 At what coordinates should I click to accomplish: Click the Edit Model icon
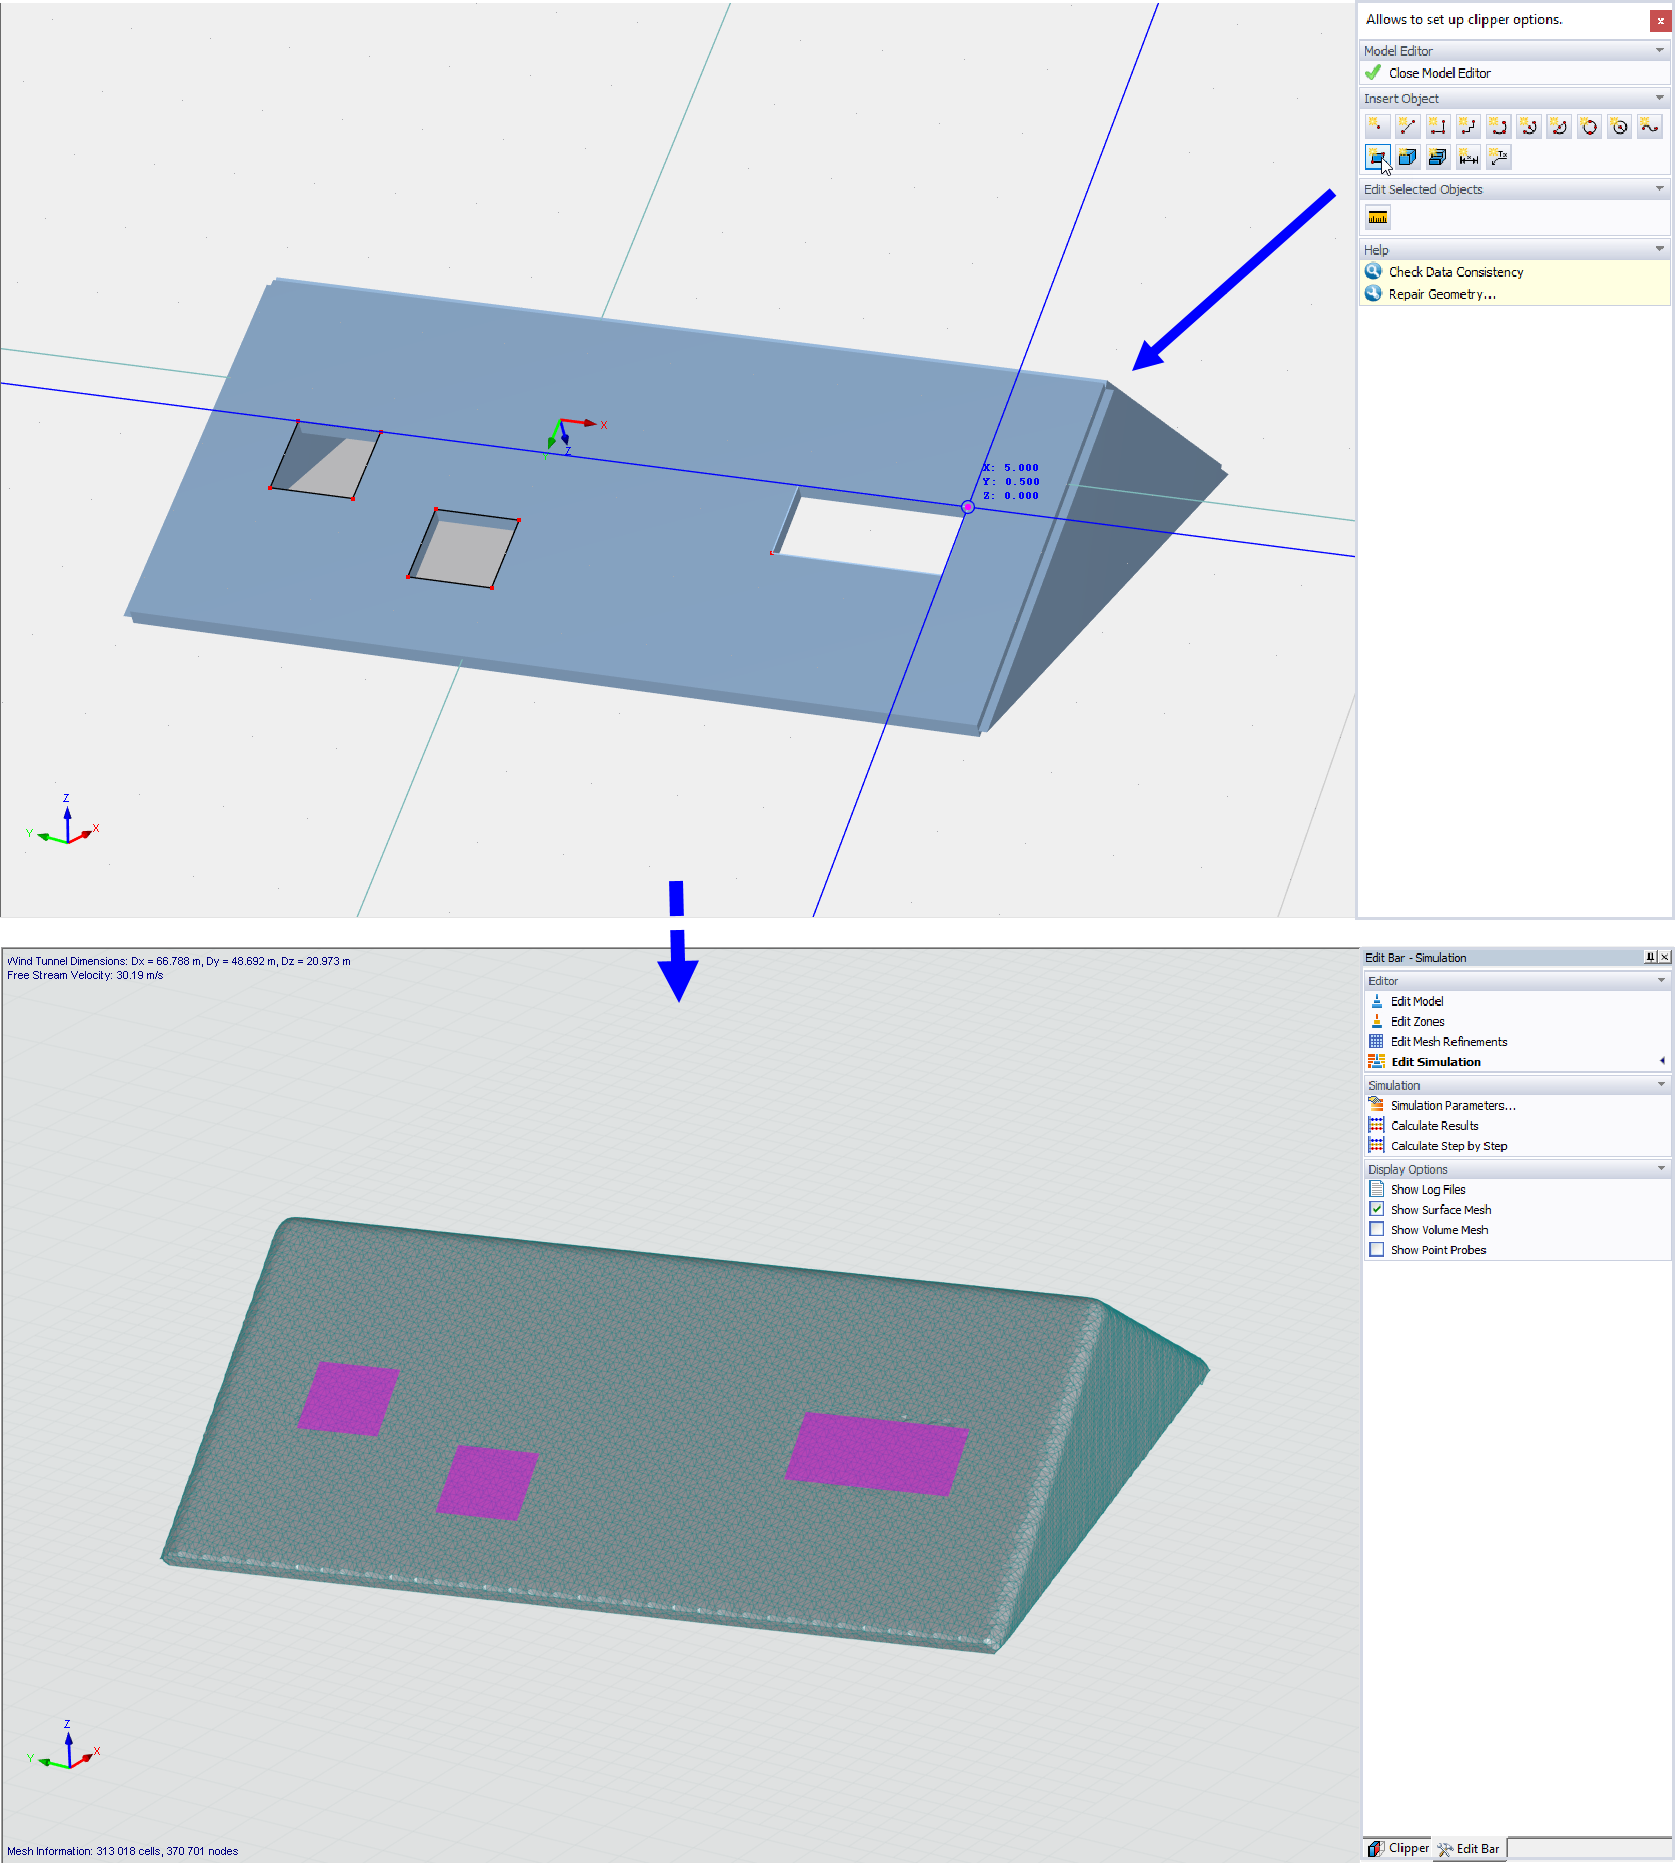pyautogui.click(x=1377, y=1000)
